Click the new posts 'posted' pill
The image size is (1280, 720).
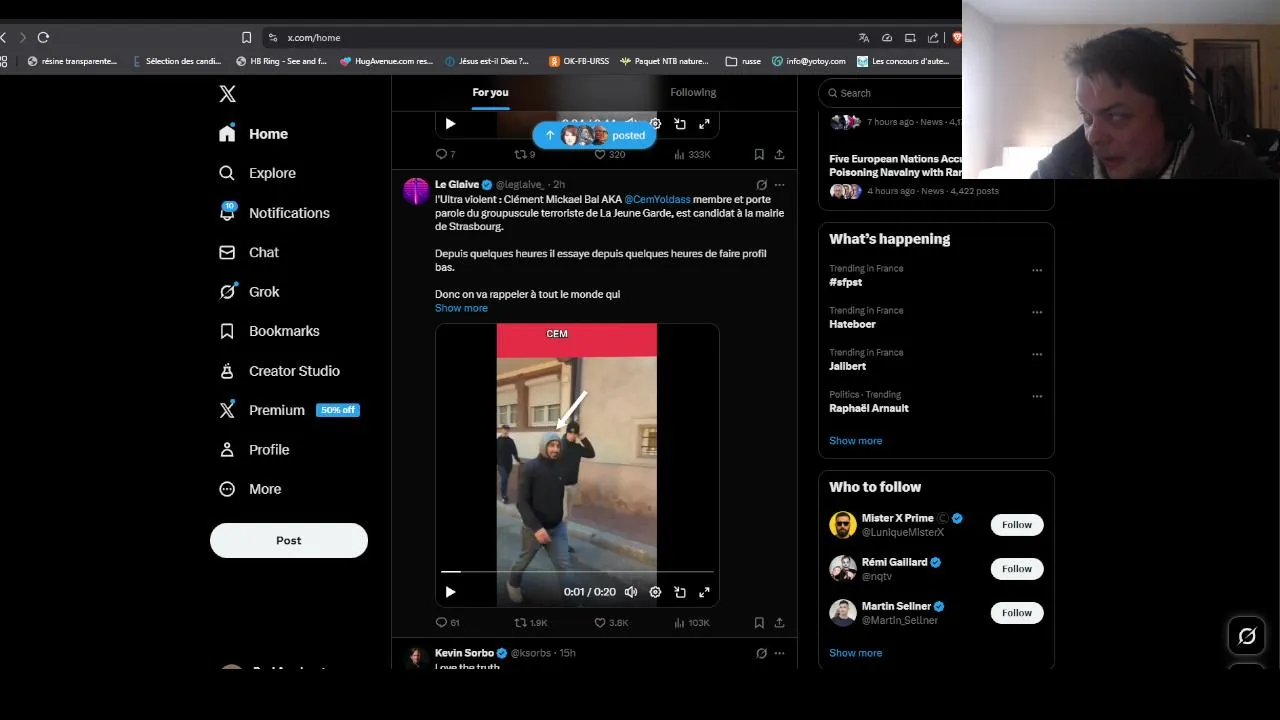[594, 135]
